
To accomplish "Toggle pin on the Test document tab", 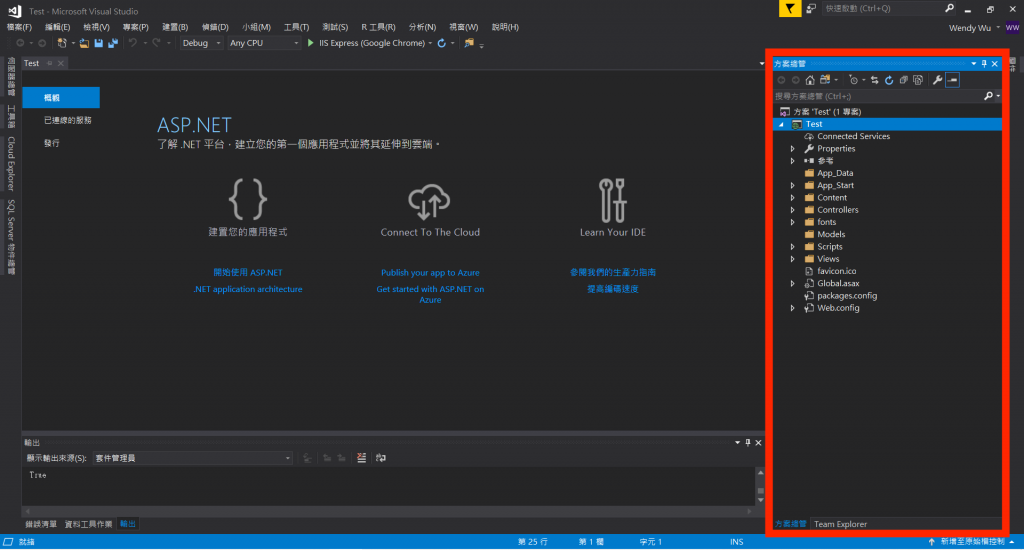I will coord(50,63).
